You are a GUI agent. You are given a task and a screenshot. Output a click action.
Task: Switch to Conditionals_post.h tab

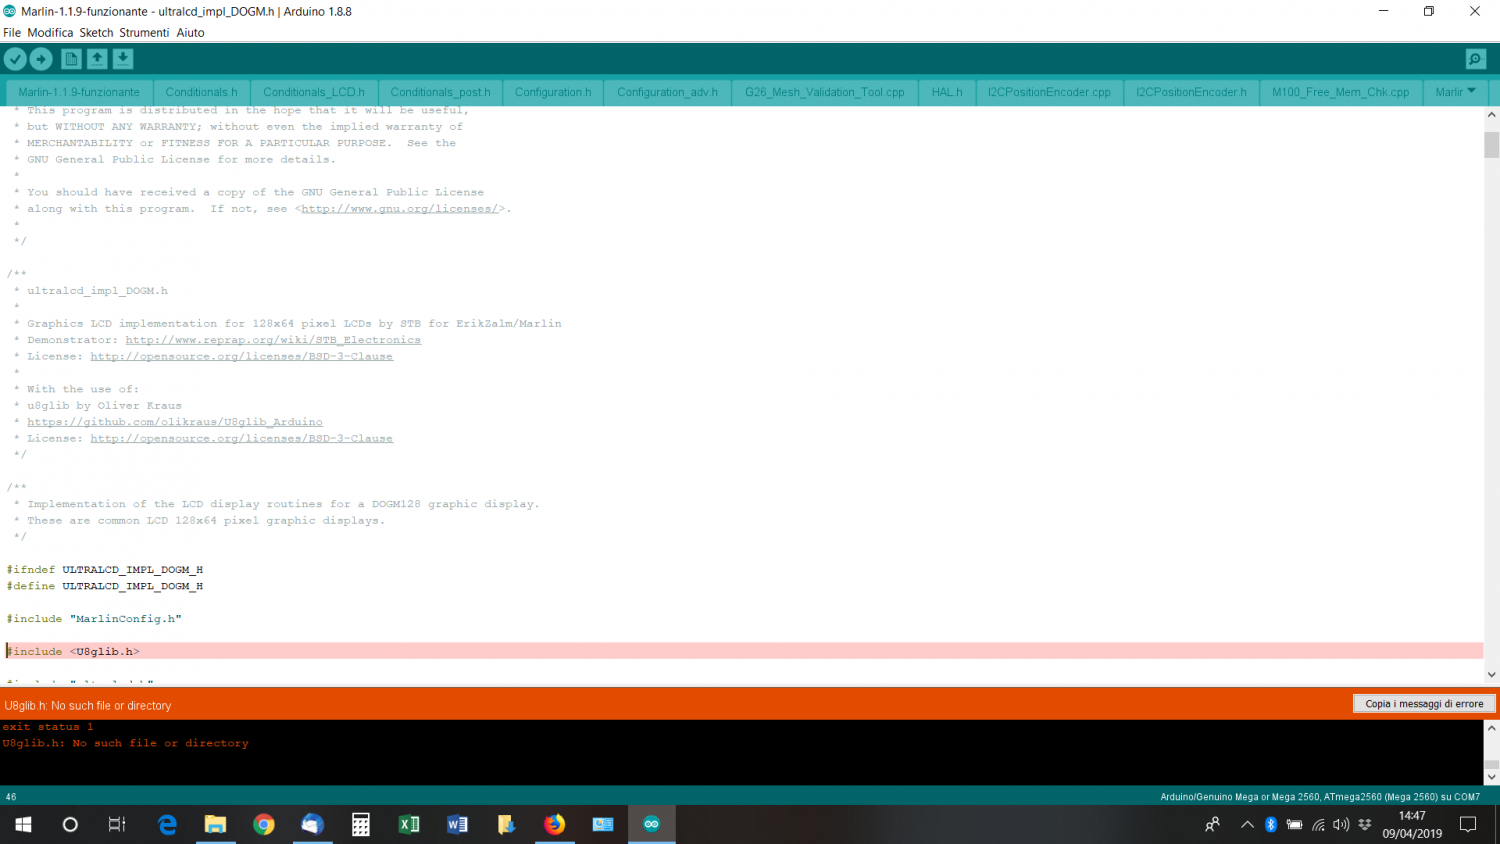tap(440, 92)
